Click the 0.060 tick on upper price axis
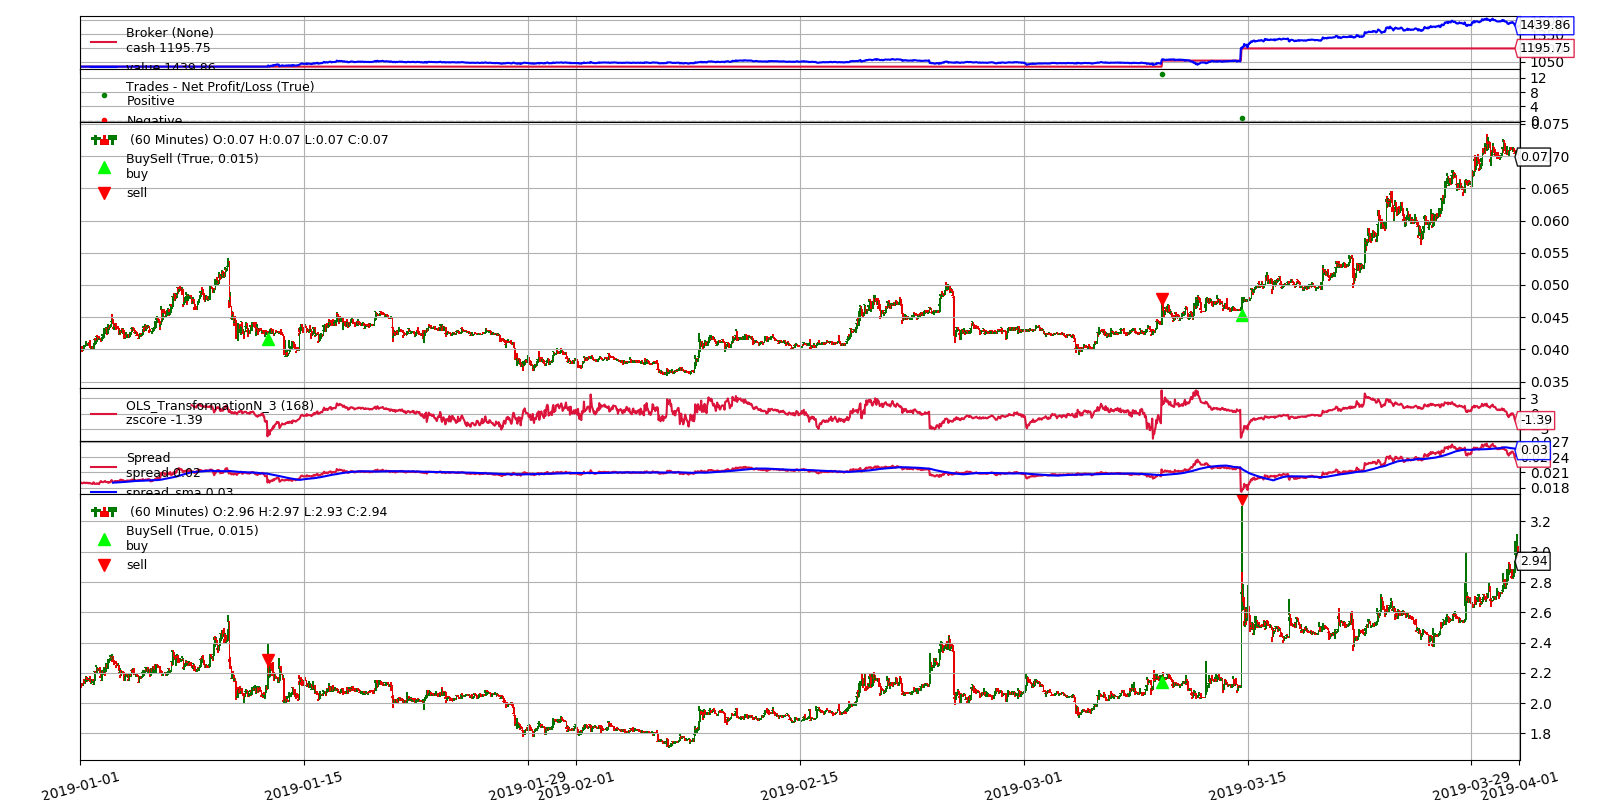 [x=1549, y=222]
